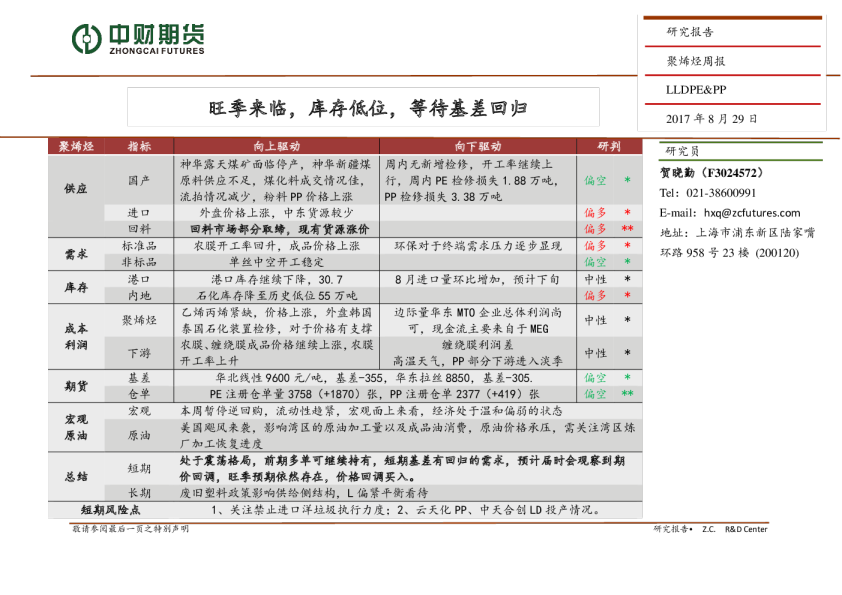The width and height of the screenshot is (842, 595).
Task: Click the 偏多 rating in the 标准品 row
Action: click(x=595, y=246)
